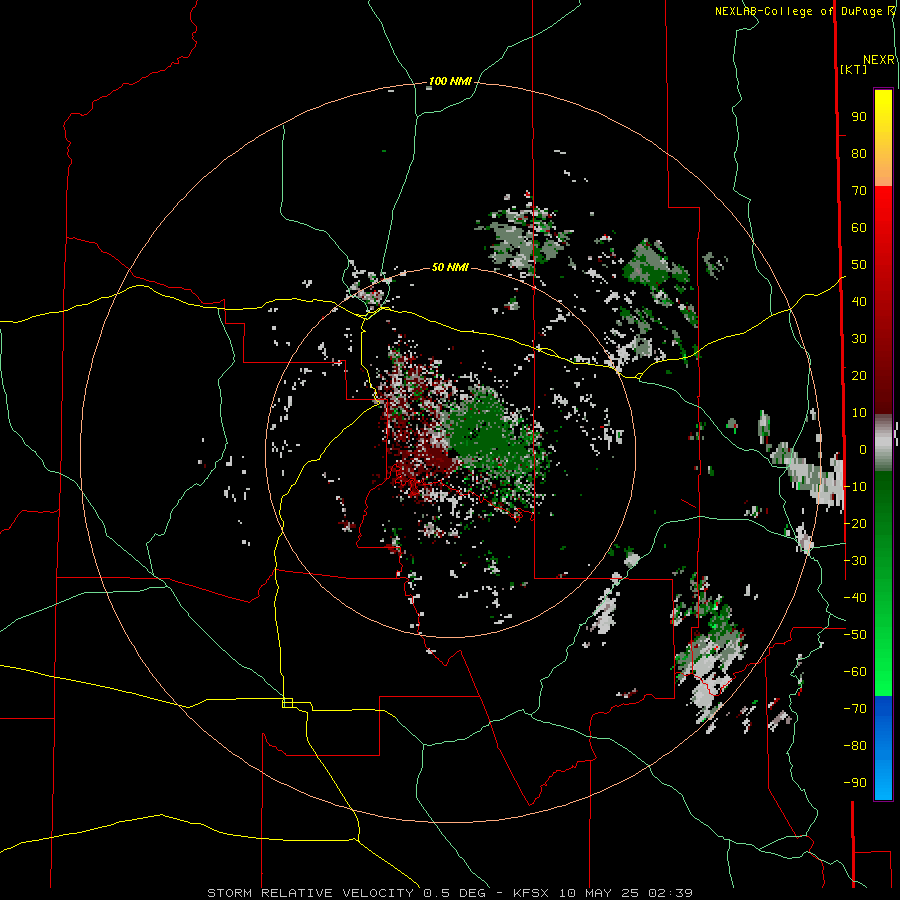Click the 50 value on the velocity scale

point(859,265)
